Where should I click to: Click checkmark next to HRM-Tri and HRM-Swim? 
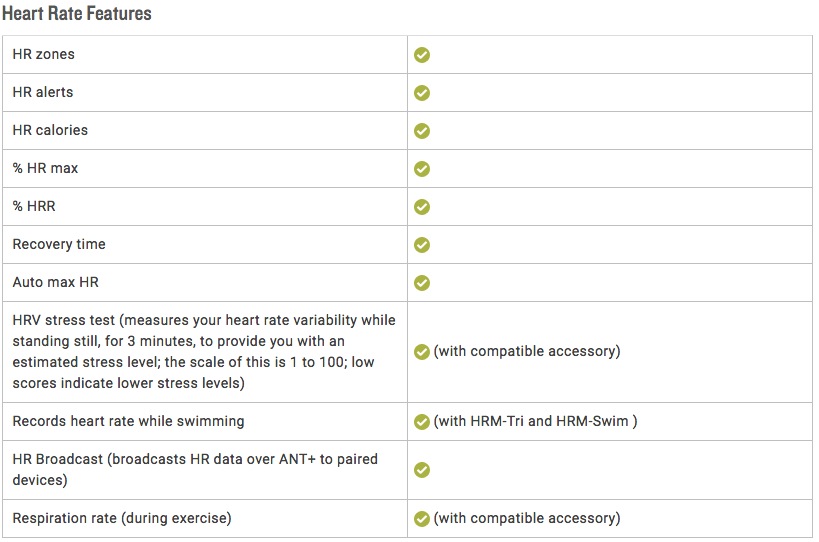(x=422, y=421)
